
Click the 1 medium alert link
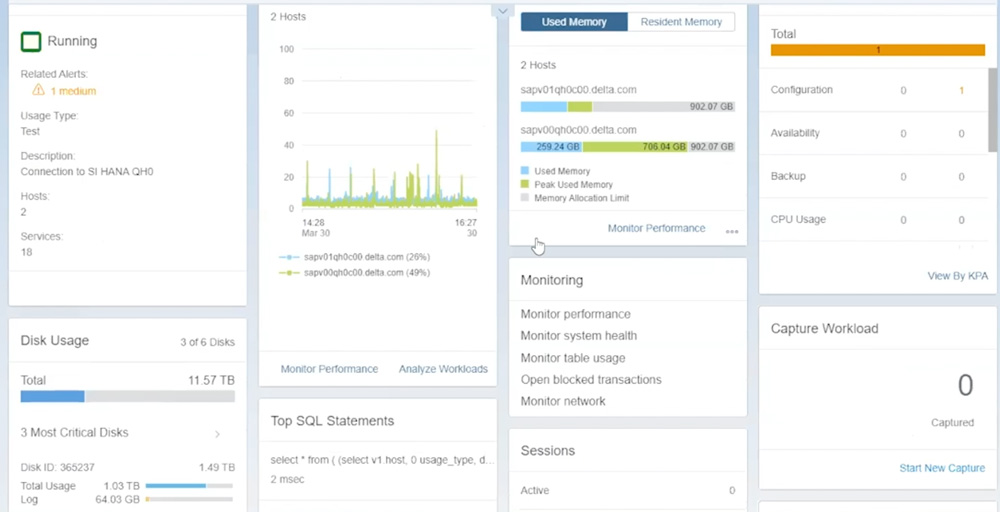point(73,91)
